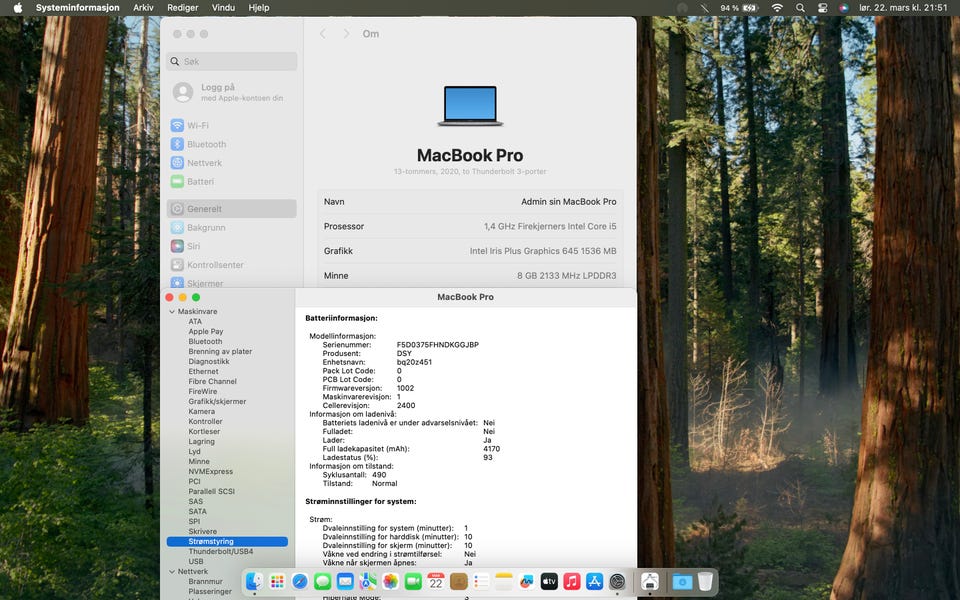Go back using Settings back arrow
The width and height of the screenshot is (960, 600).
tap(323, 34)
